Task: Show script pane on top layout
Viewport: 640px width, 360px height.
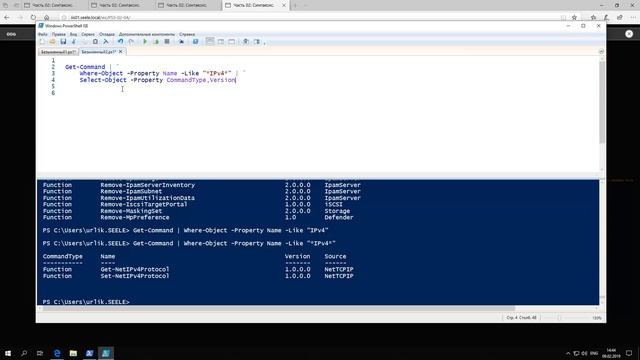Action: click(x=210, y=42)
